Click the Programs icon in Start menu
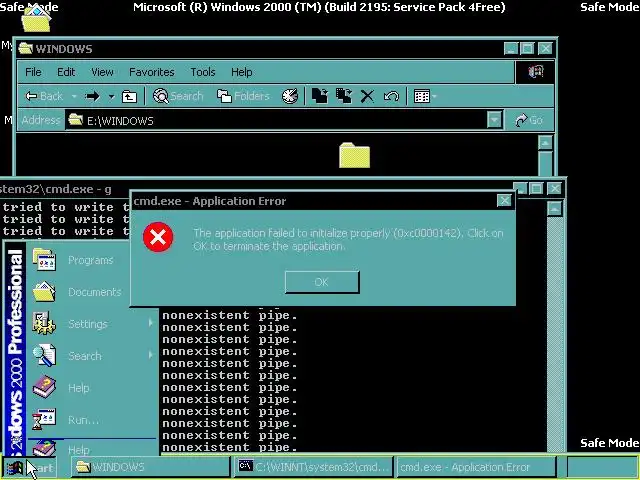The height and width of the screenshot is (480, 640). tap(44, 260)
